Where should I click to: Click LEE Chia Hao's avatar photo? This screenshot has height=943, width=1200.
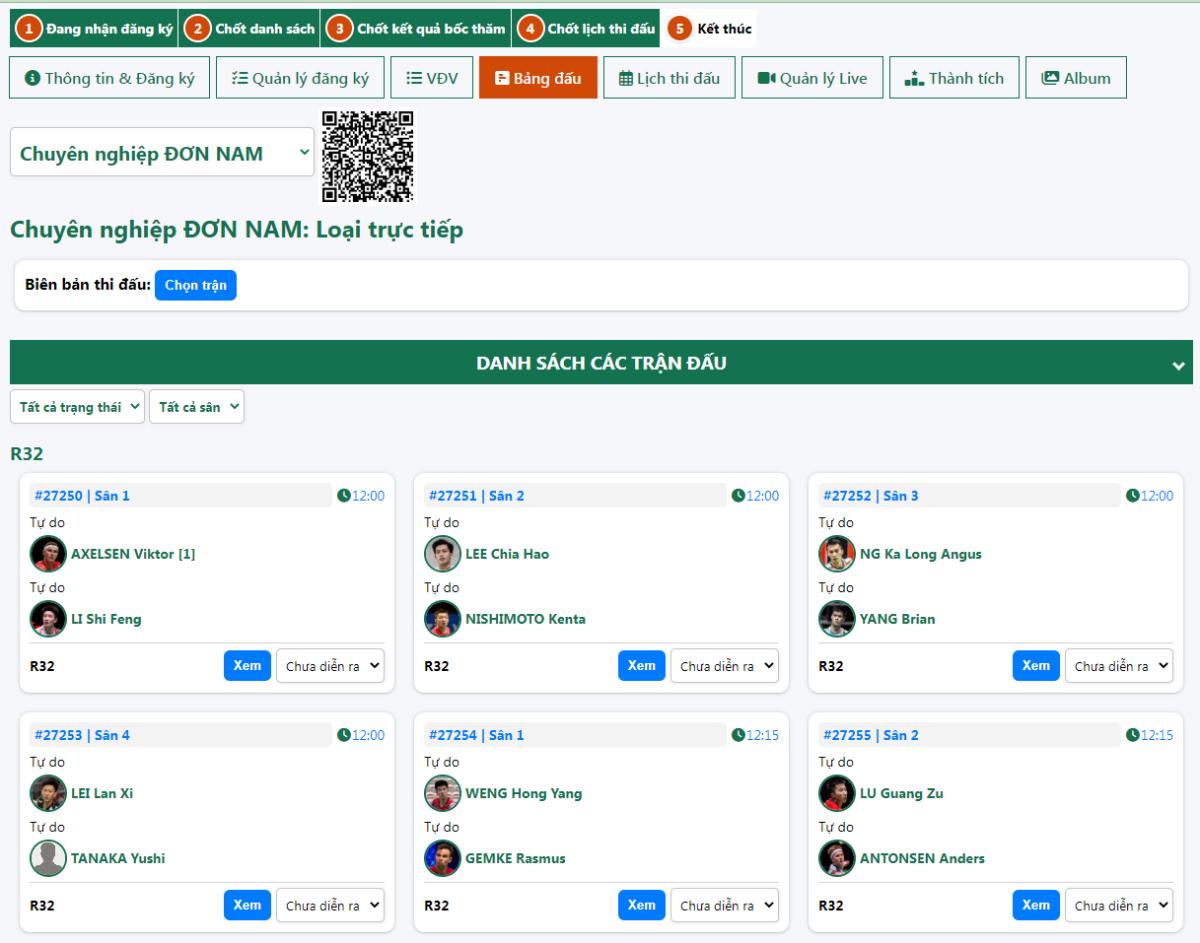tap(442, 554)
